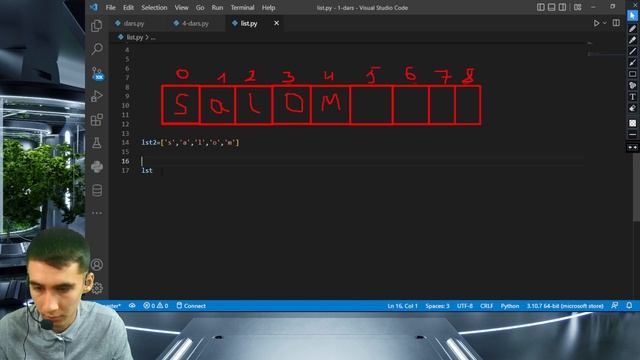Run the Python file with play button
Image resolution: width=640 pixels, height=360 pixels.
[596, 23]
